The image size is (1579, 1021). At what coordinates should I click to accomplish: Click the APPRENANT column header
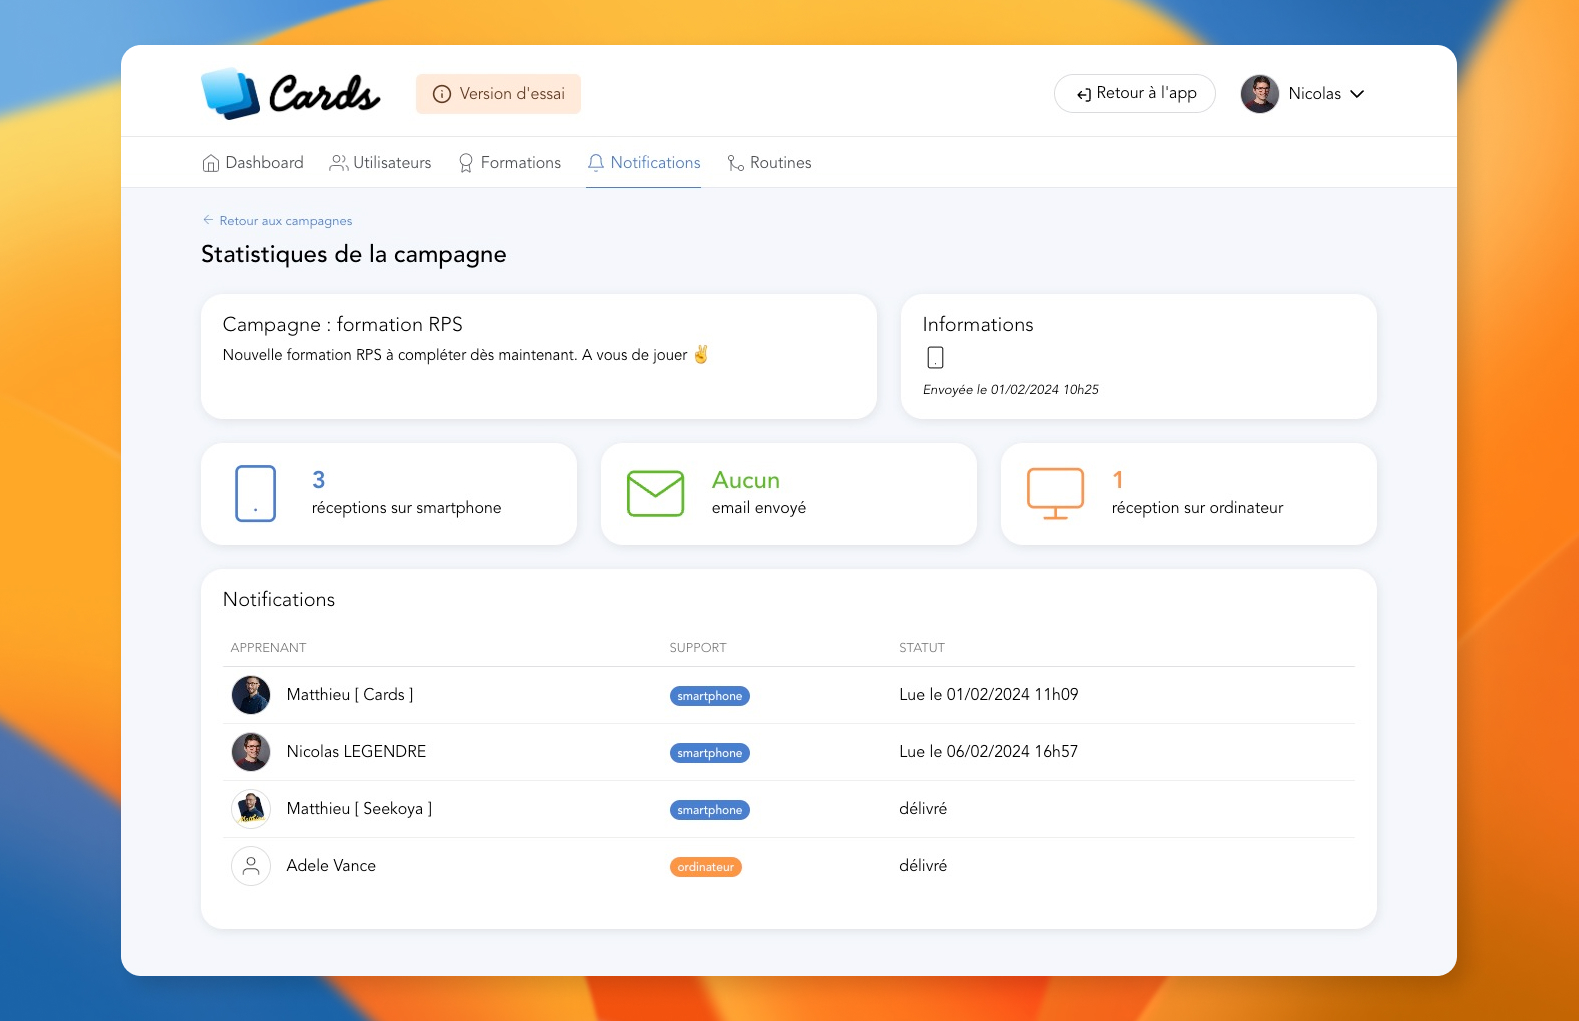click(x=269, y=648)
